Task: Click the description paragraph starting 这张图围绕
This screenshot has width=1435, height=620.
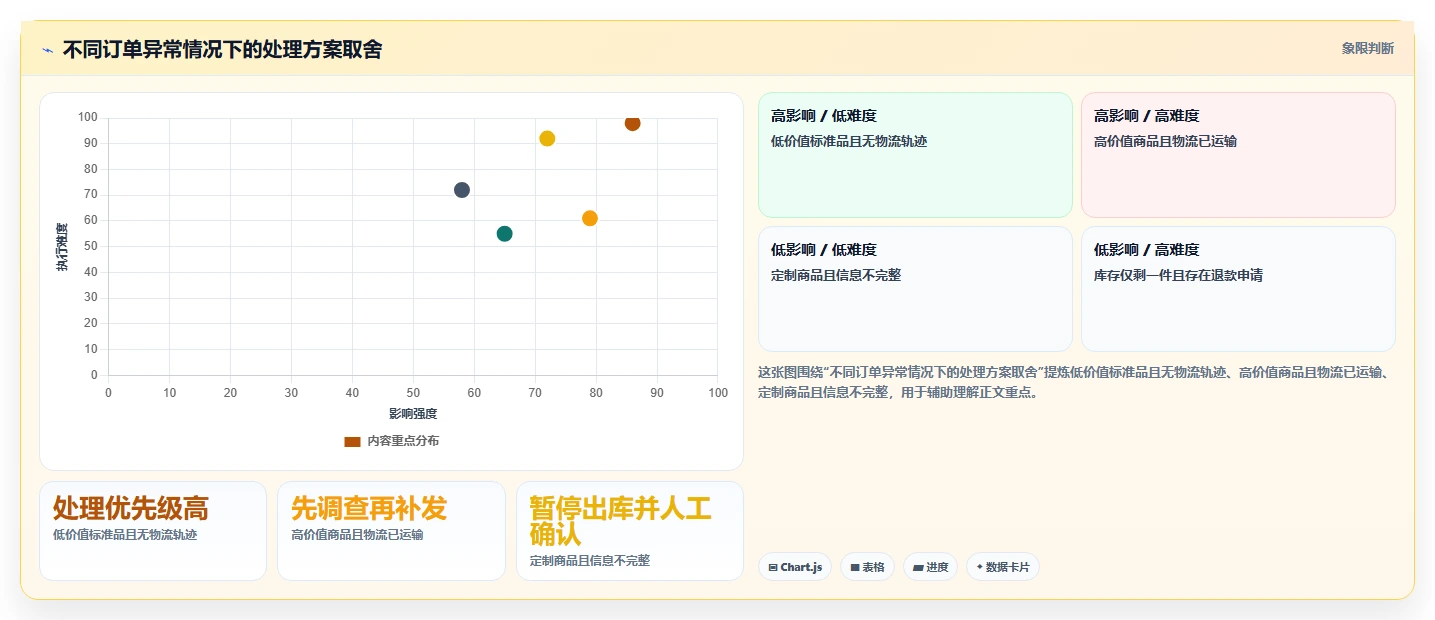Action: coord(1074,382)
